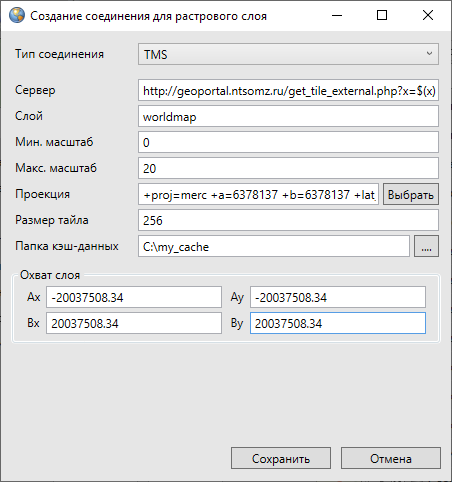Viewport: 452px width, 482px height.
Task: Click the Сервер label
Action: (35, 90)
